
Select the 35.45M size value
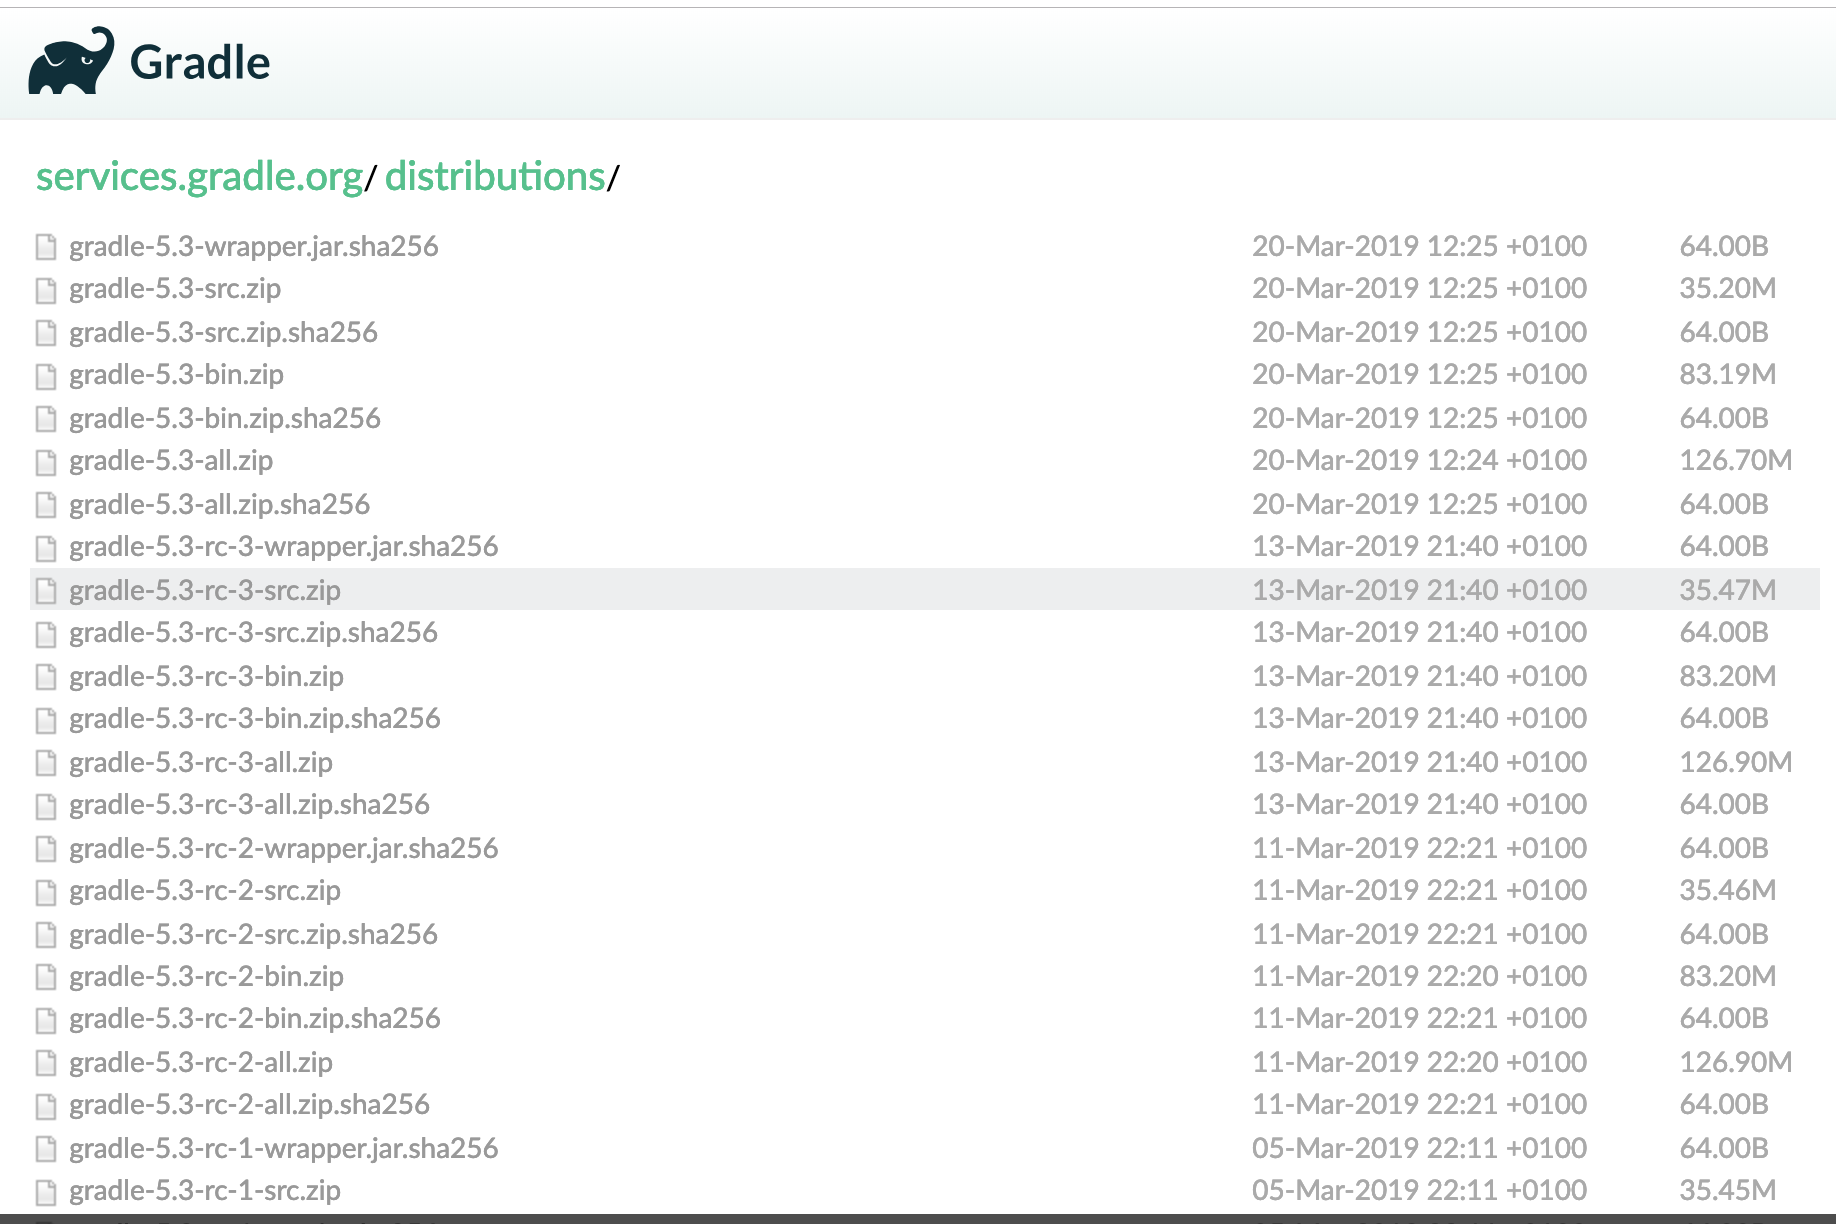tap(1727, 1191)
